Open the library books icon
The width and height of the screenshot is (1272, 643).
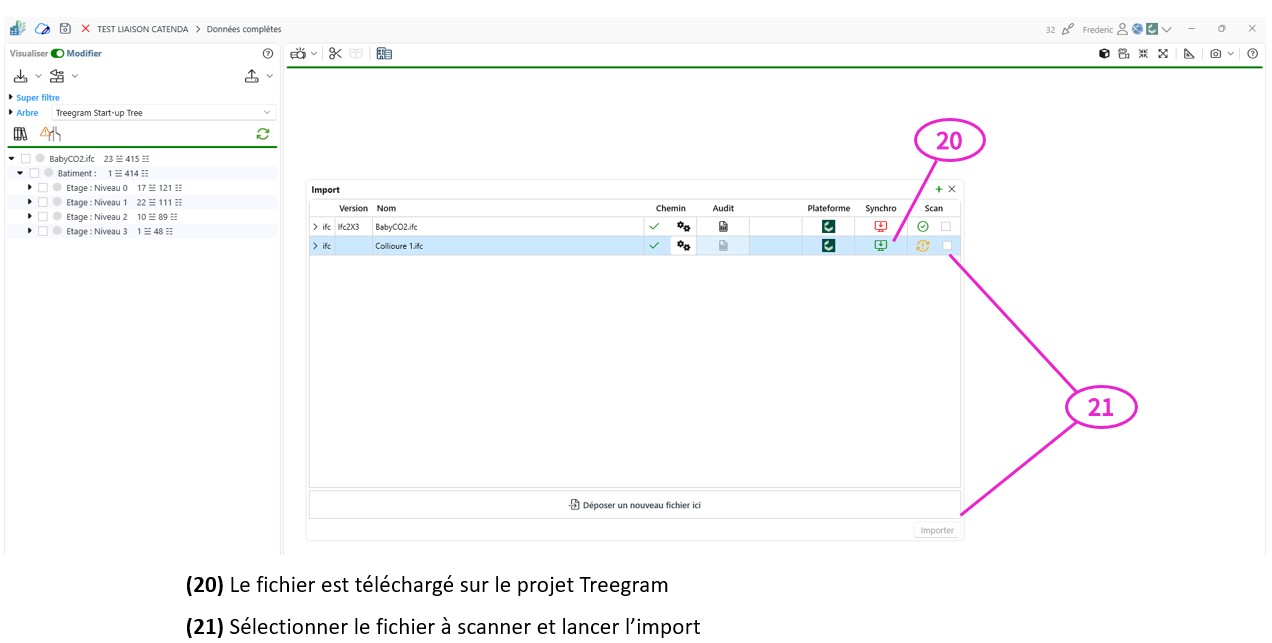point(21,134)
